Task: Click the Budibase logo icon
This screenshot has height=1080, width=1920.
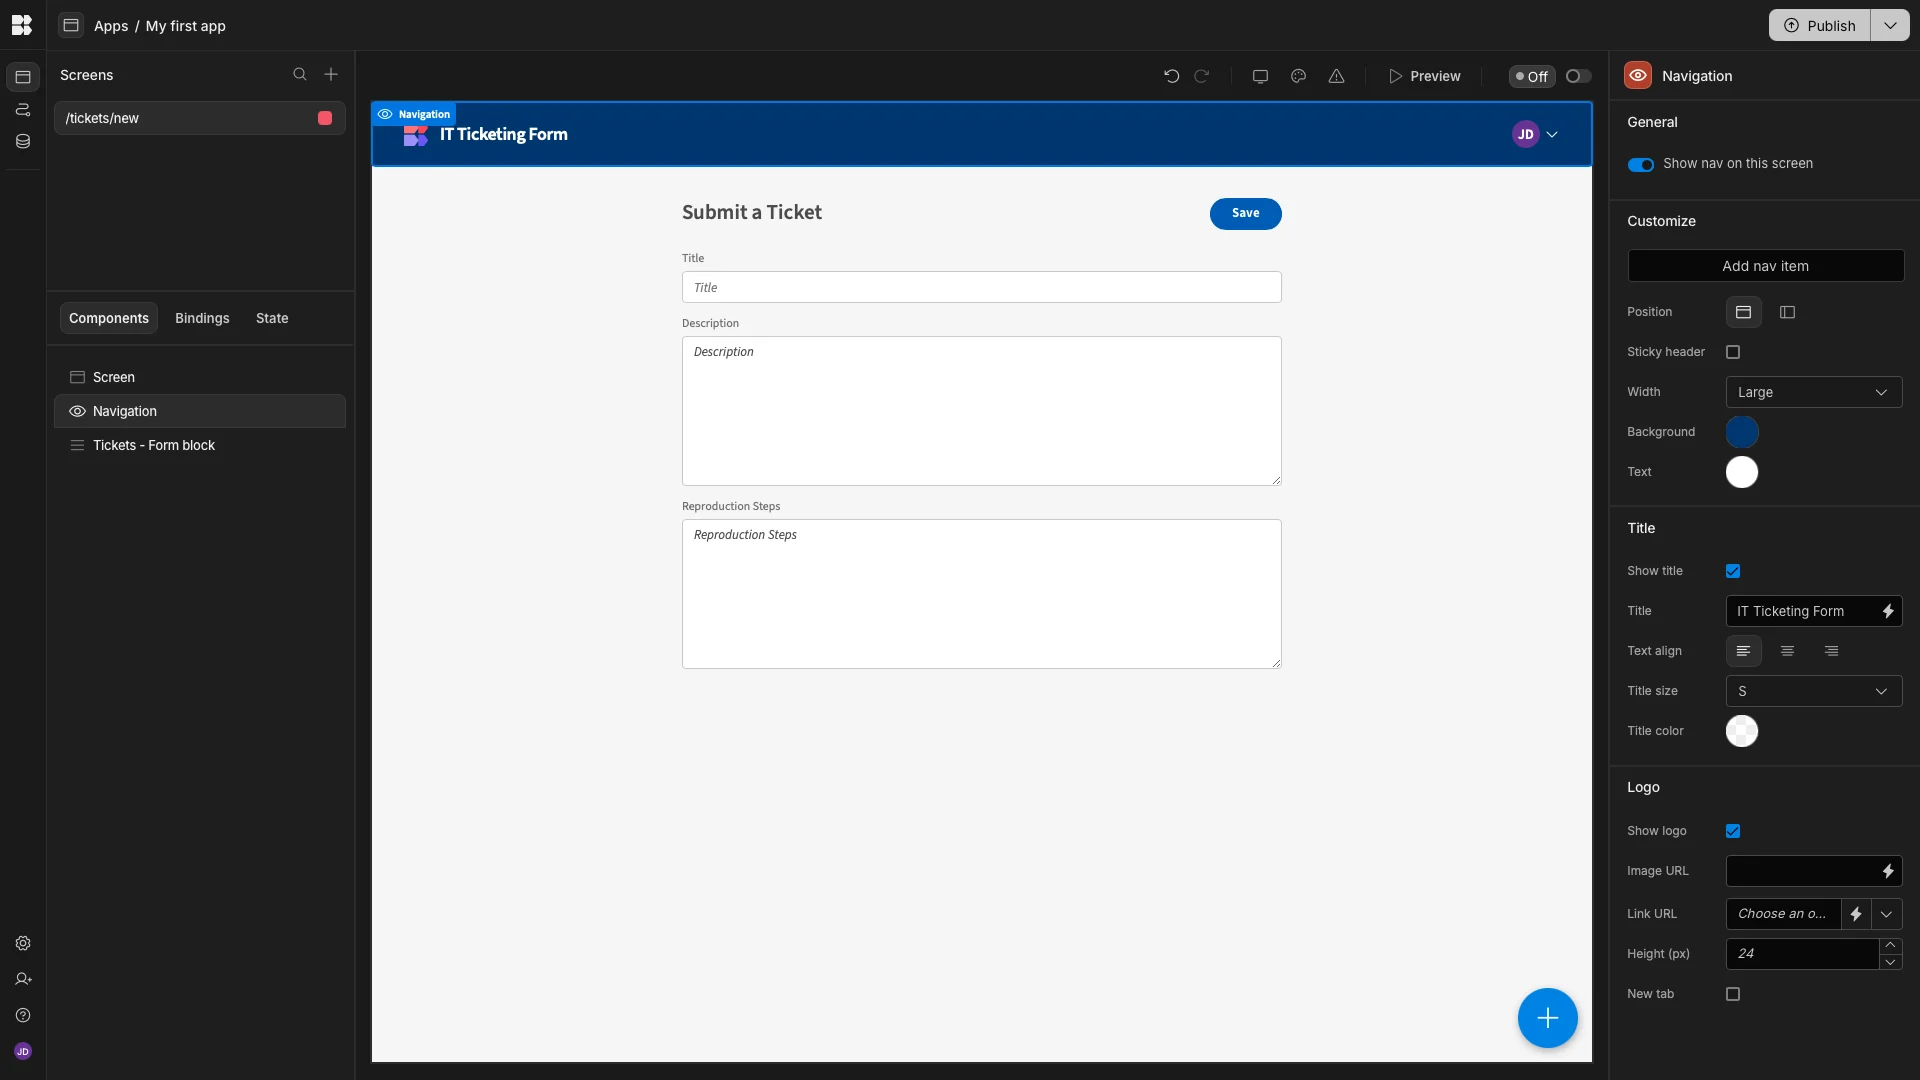Action: pyautogui.click(x=22, y=25)
